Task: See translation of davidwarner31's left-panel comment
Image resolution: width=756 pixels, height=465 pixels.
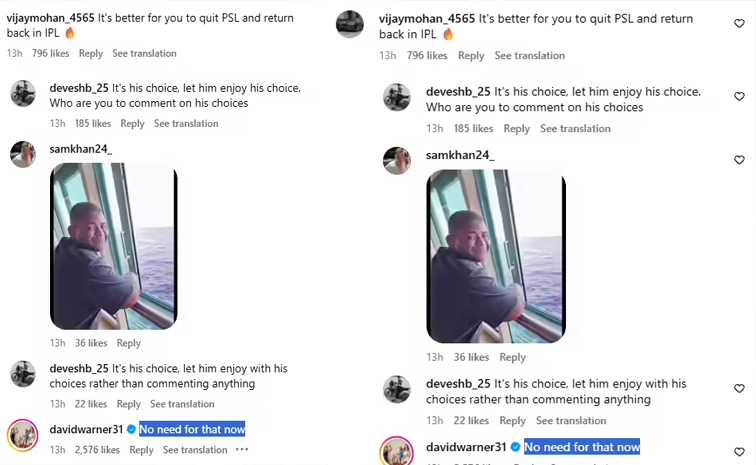Action: [196, 450]
